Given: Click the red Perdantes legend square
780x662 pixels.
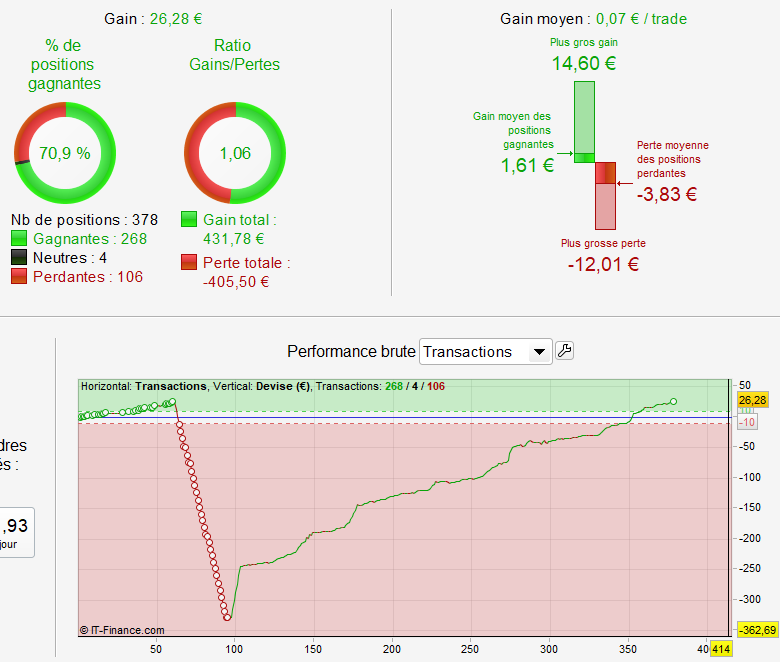Looking at the screenshot, I should 19,276.
